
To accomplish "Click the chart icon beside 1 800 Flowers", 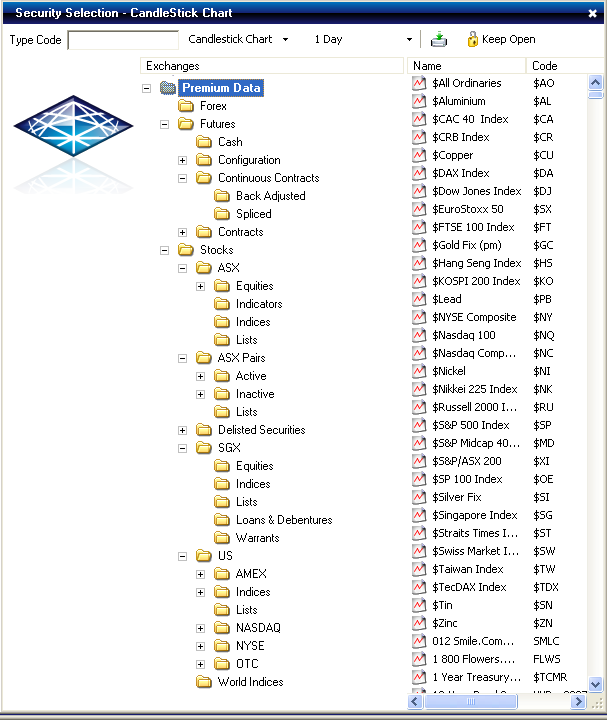I will (x=419, y=659).
